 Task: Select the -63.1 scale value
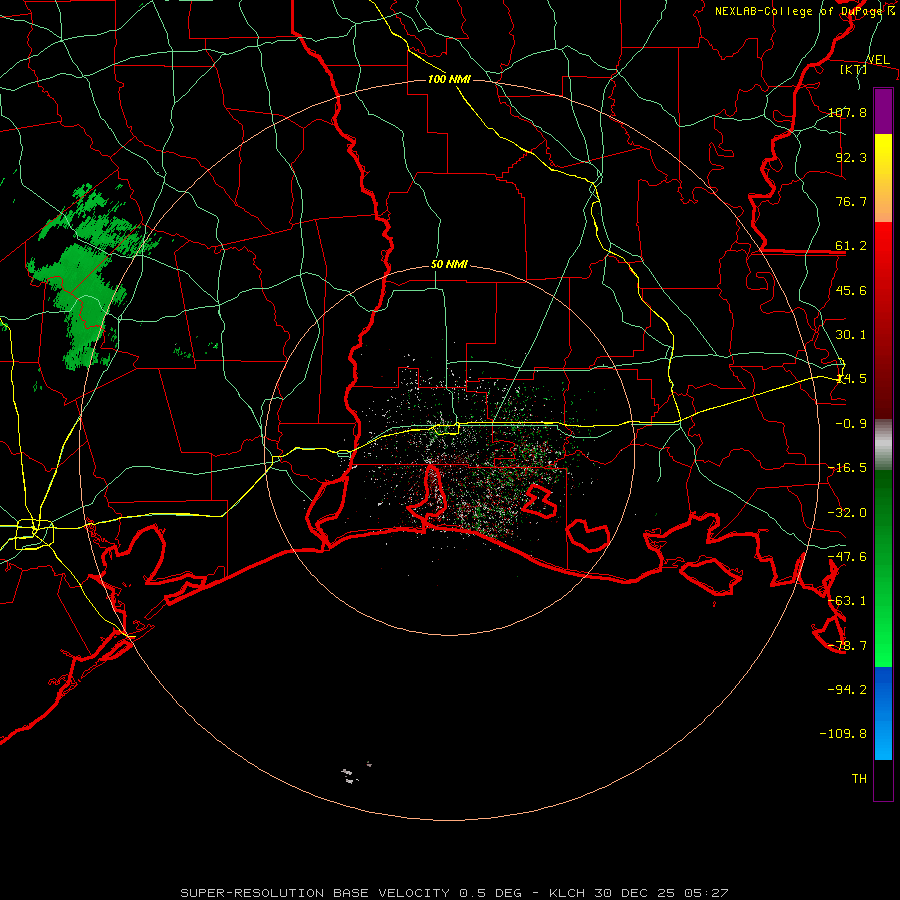point(847,601)
